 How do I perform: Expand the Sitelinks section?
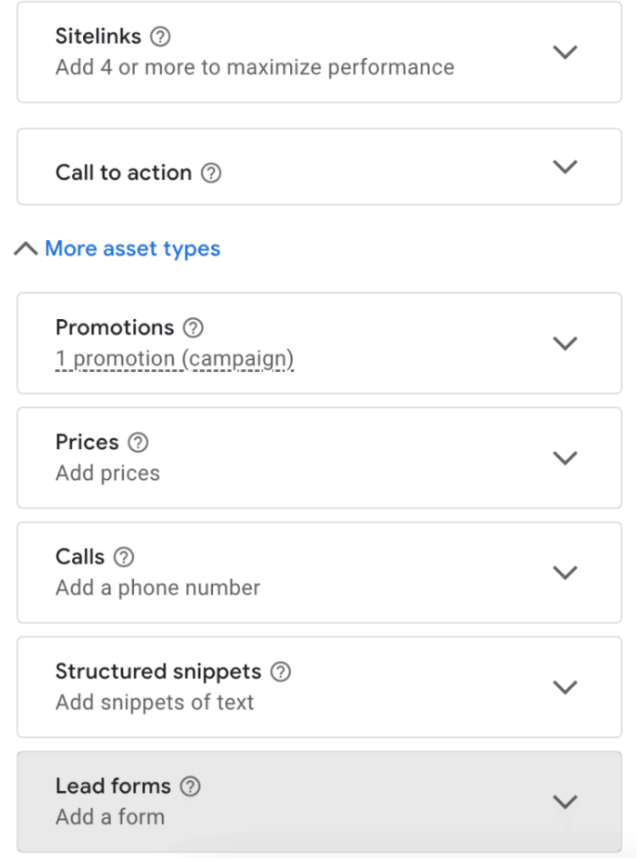[x=565, y=51]
